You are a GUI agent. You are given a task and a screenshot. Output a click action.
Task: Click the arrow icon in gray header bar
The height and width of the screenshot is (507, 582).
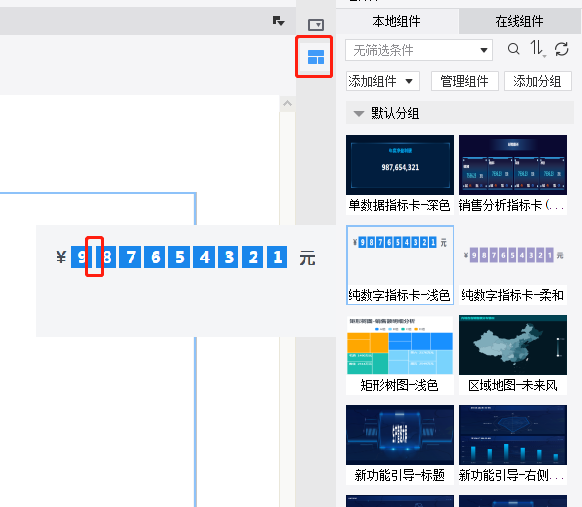tap(278, 21)
